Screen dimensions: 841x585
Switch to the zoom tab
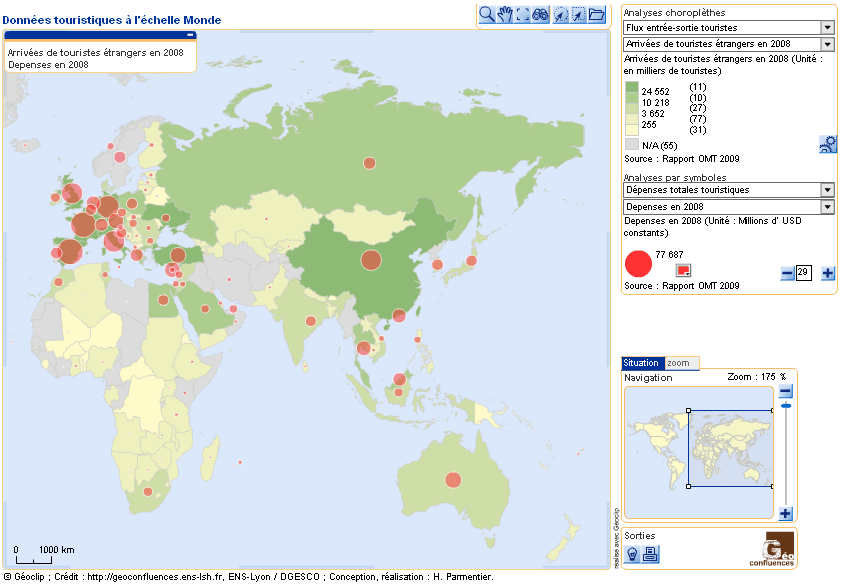[679, 363]
